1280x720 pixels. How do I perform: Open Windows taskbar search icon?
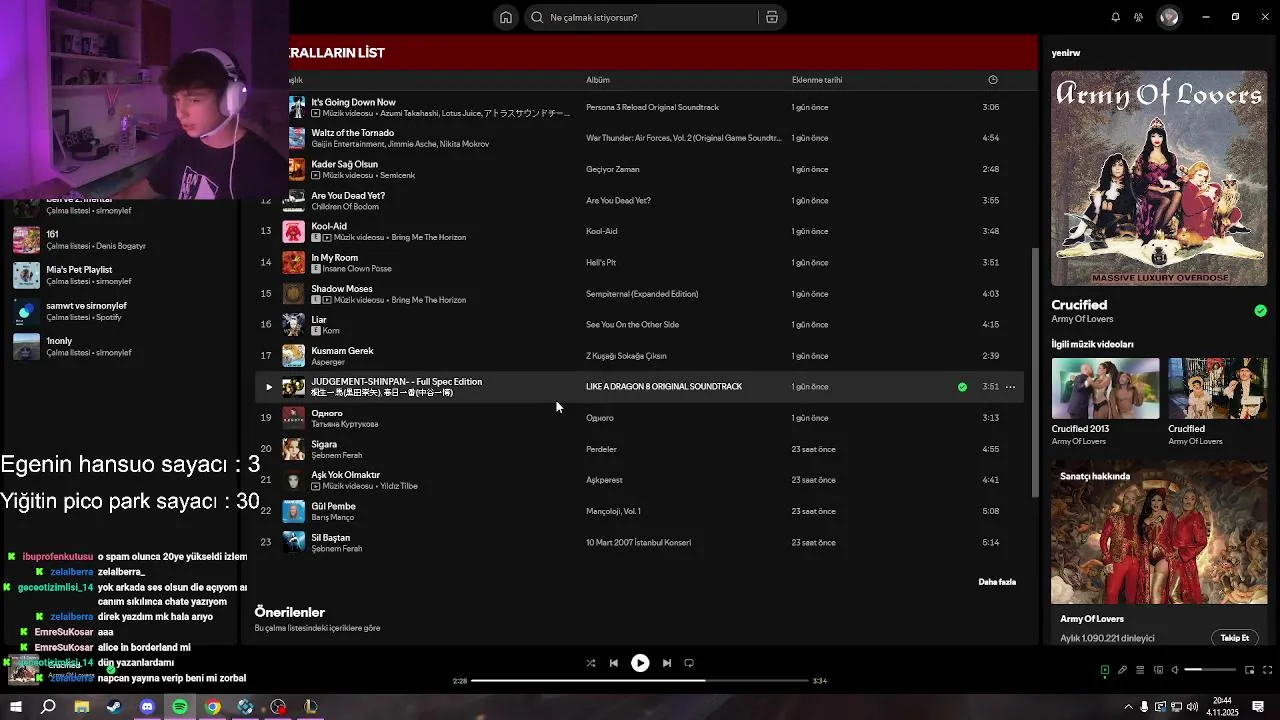coord(48,707)
